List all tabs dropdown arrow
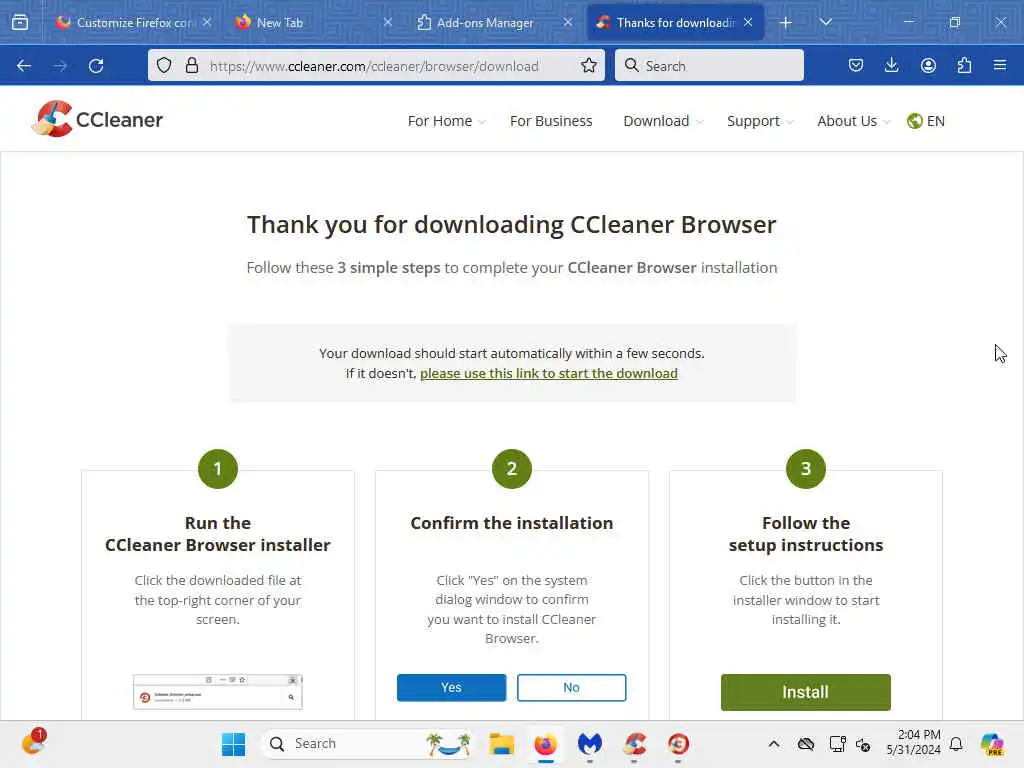 (x=825, y=22)
